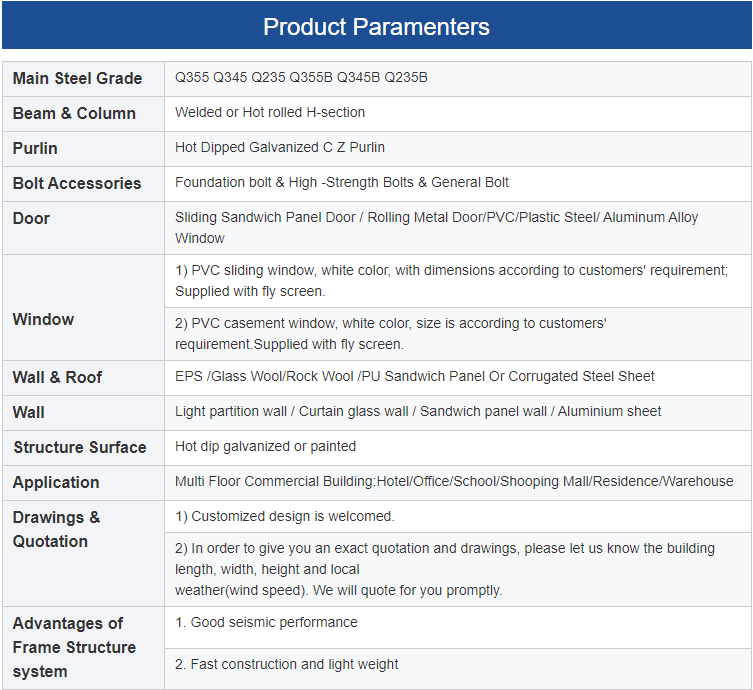Click the Main Steel Grade label
Image resolution: width=753 pixels, height=690 pixels.
[x=77, y=78]
